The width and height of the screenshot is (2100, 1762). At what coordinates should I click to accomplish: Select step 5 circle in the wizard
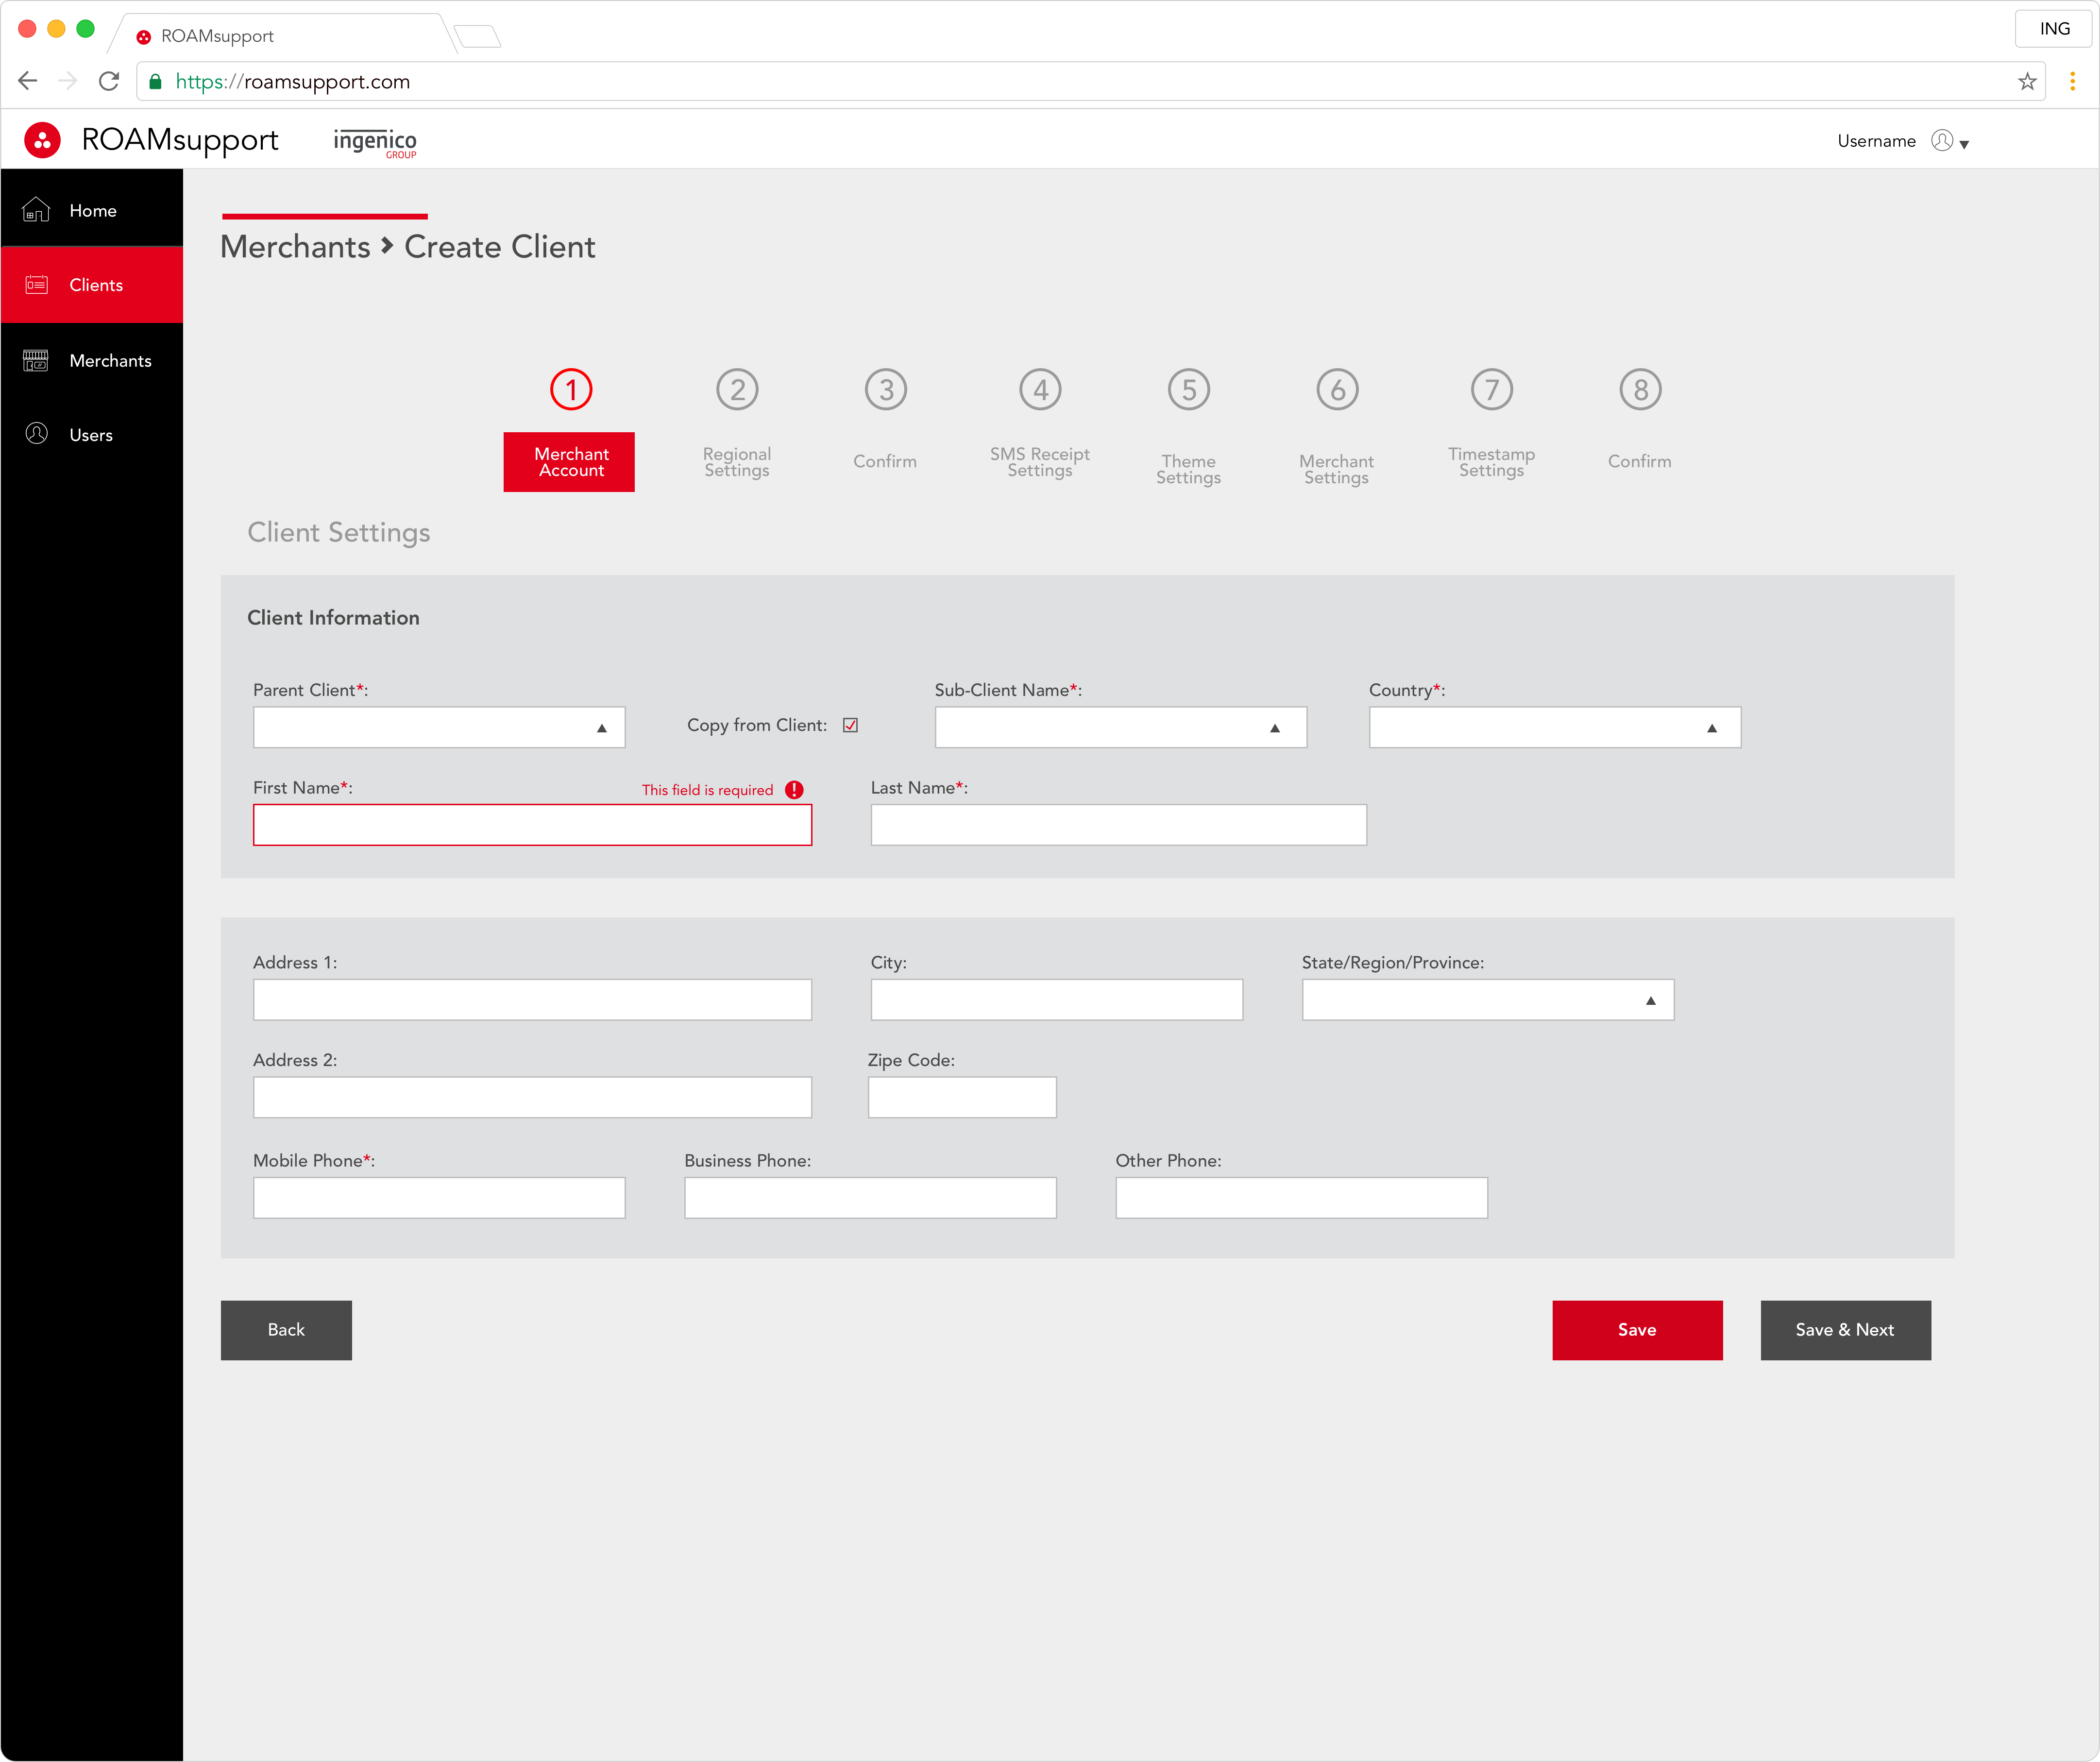[x=1189, y=390]
